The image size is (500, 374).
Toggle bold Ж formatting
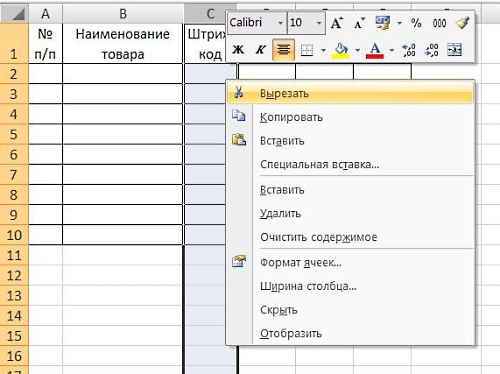tap(238, 50)
